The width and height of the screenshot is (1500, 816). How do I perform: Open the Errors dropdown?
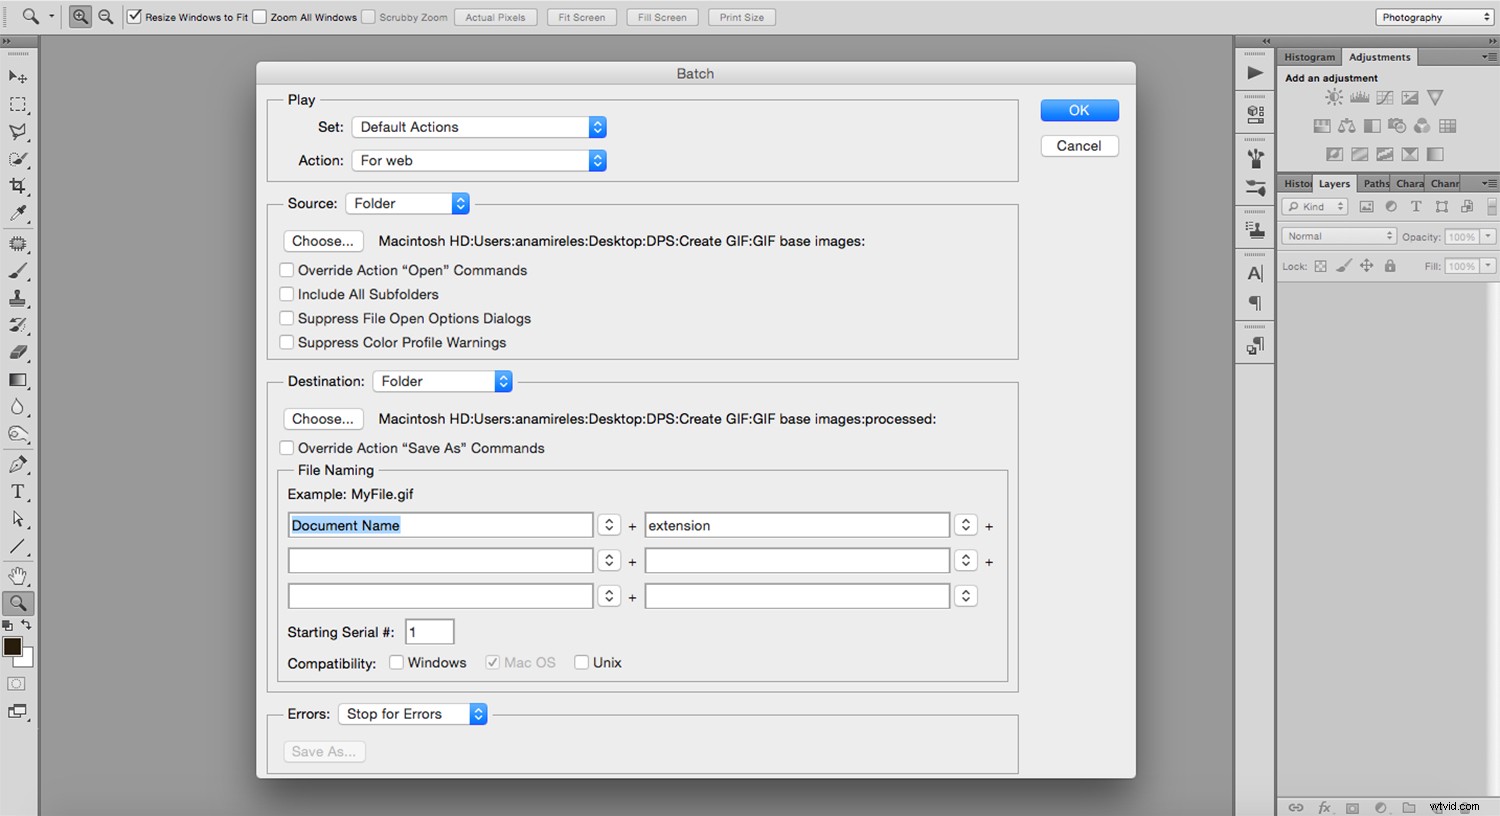[413, 713]
